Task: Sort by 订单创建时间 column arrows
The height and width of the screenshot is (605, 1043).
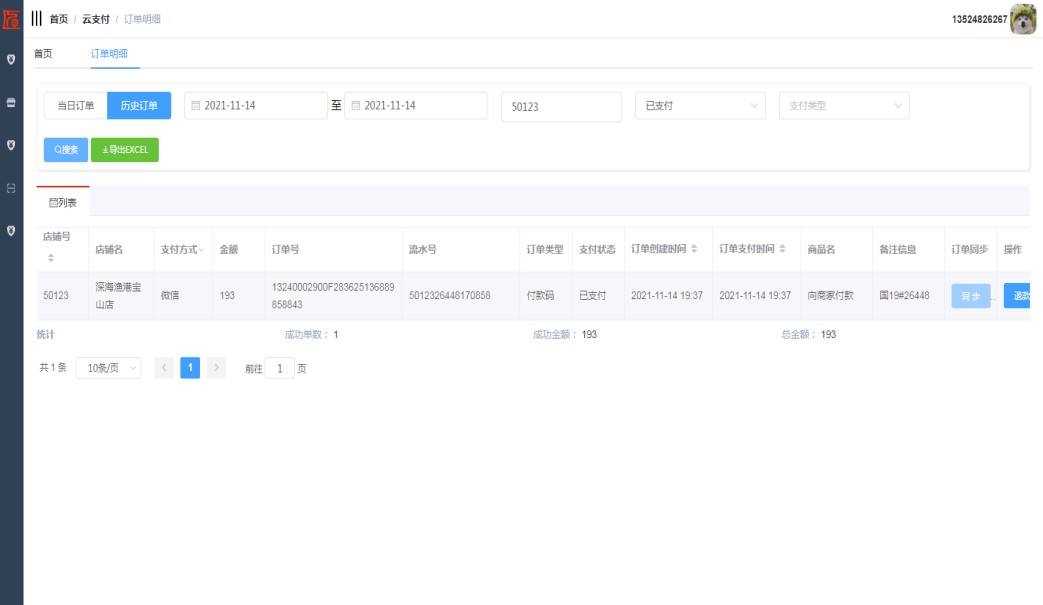Action: click(694, 249)
